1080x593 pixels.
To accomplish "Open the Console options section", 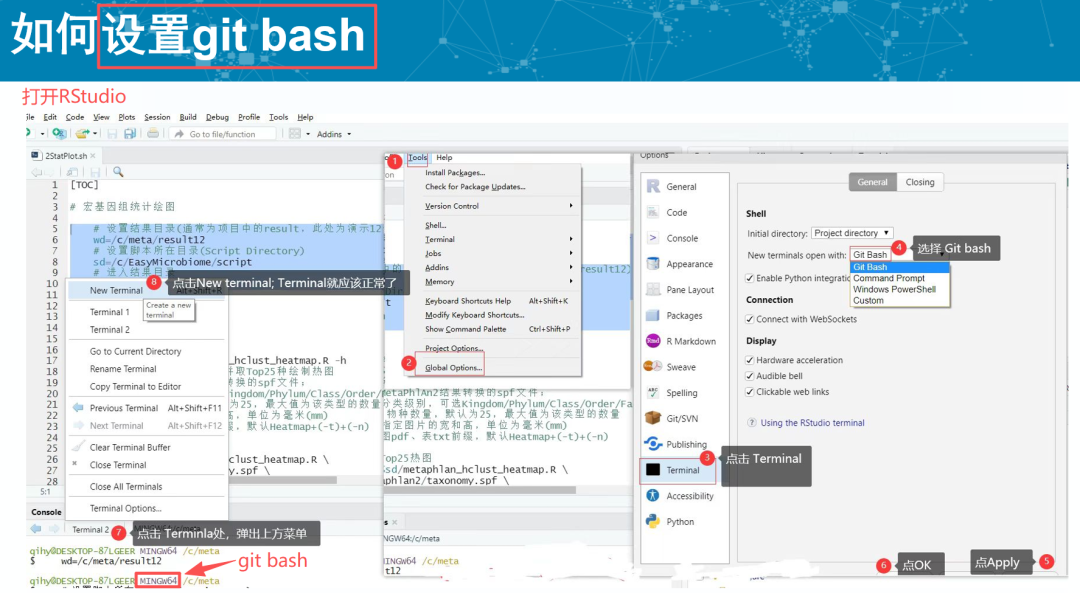I will [x=672, y=238].
